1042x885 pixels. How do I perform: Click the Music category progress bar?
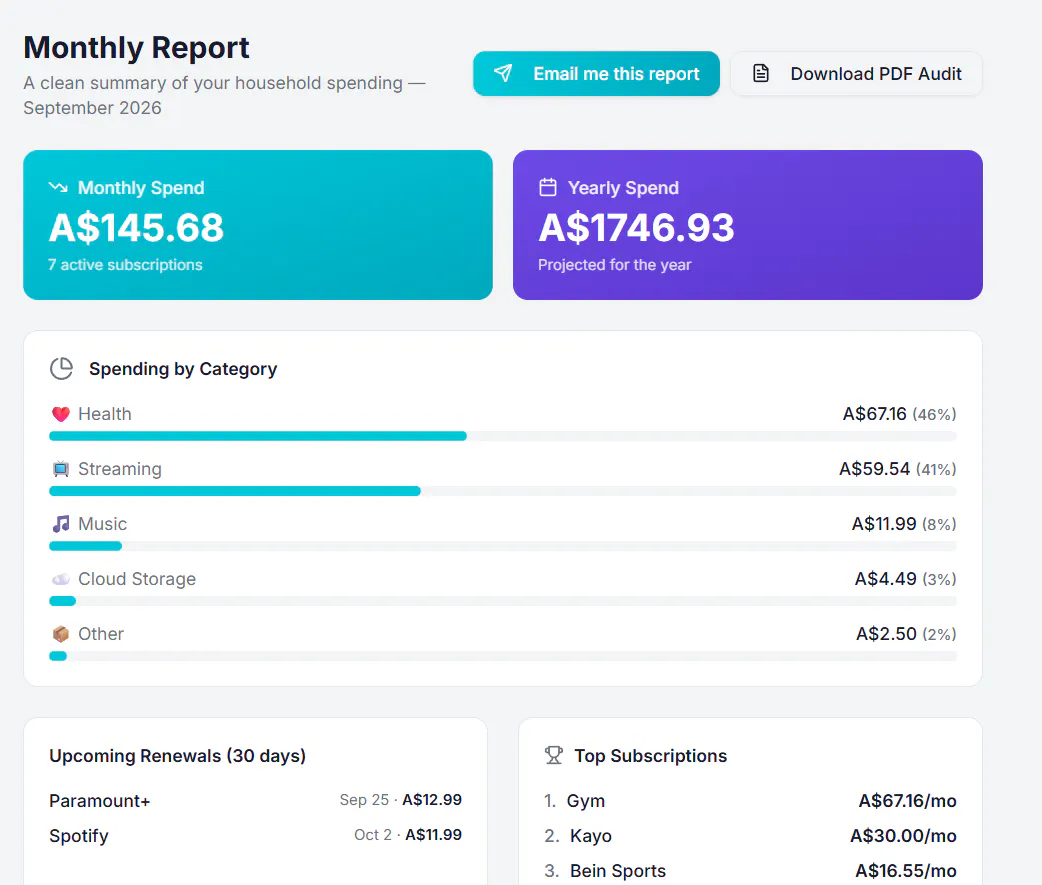click(x=503, y=546)
